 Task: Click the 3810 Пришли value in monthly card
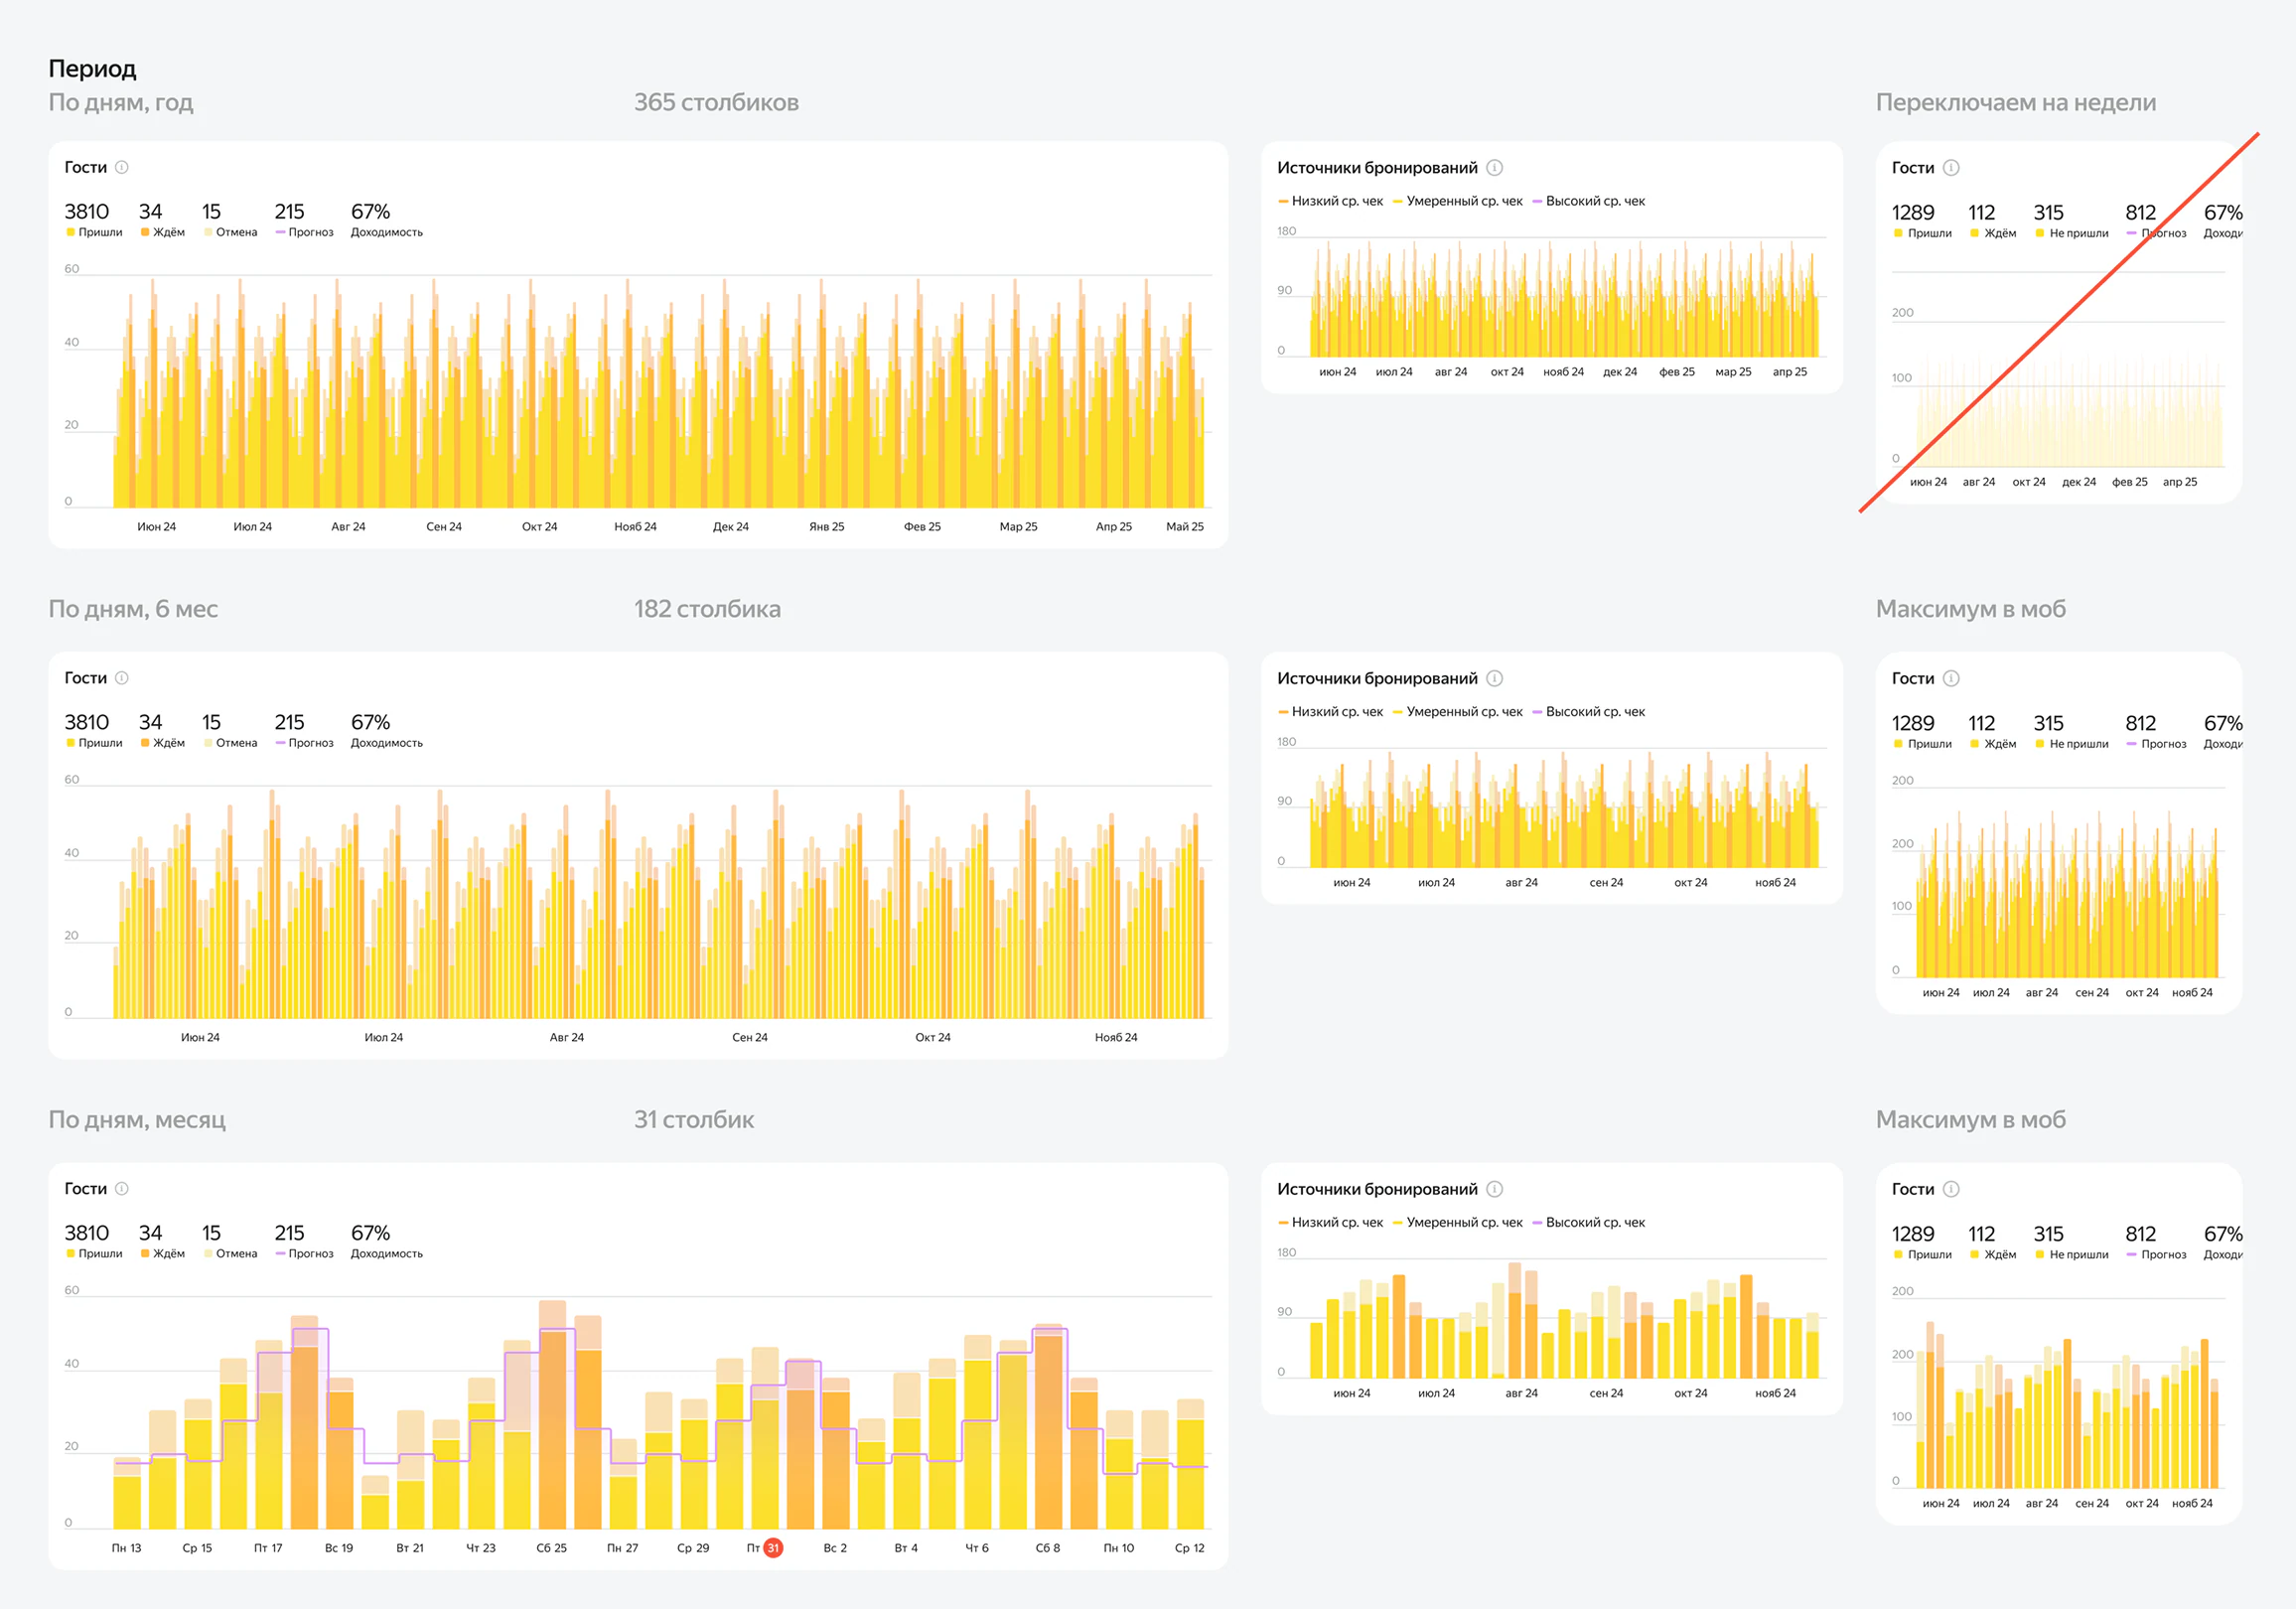click(86, 1233)
